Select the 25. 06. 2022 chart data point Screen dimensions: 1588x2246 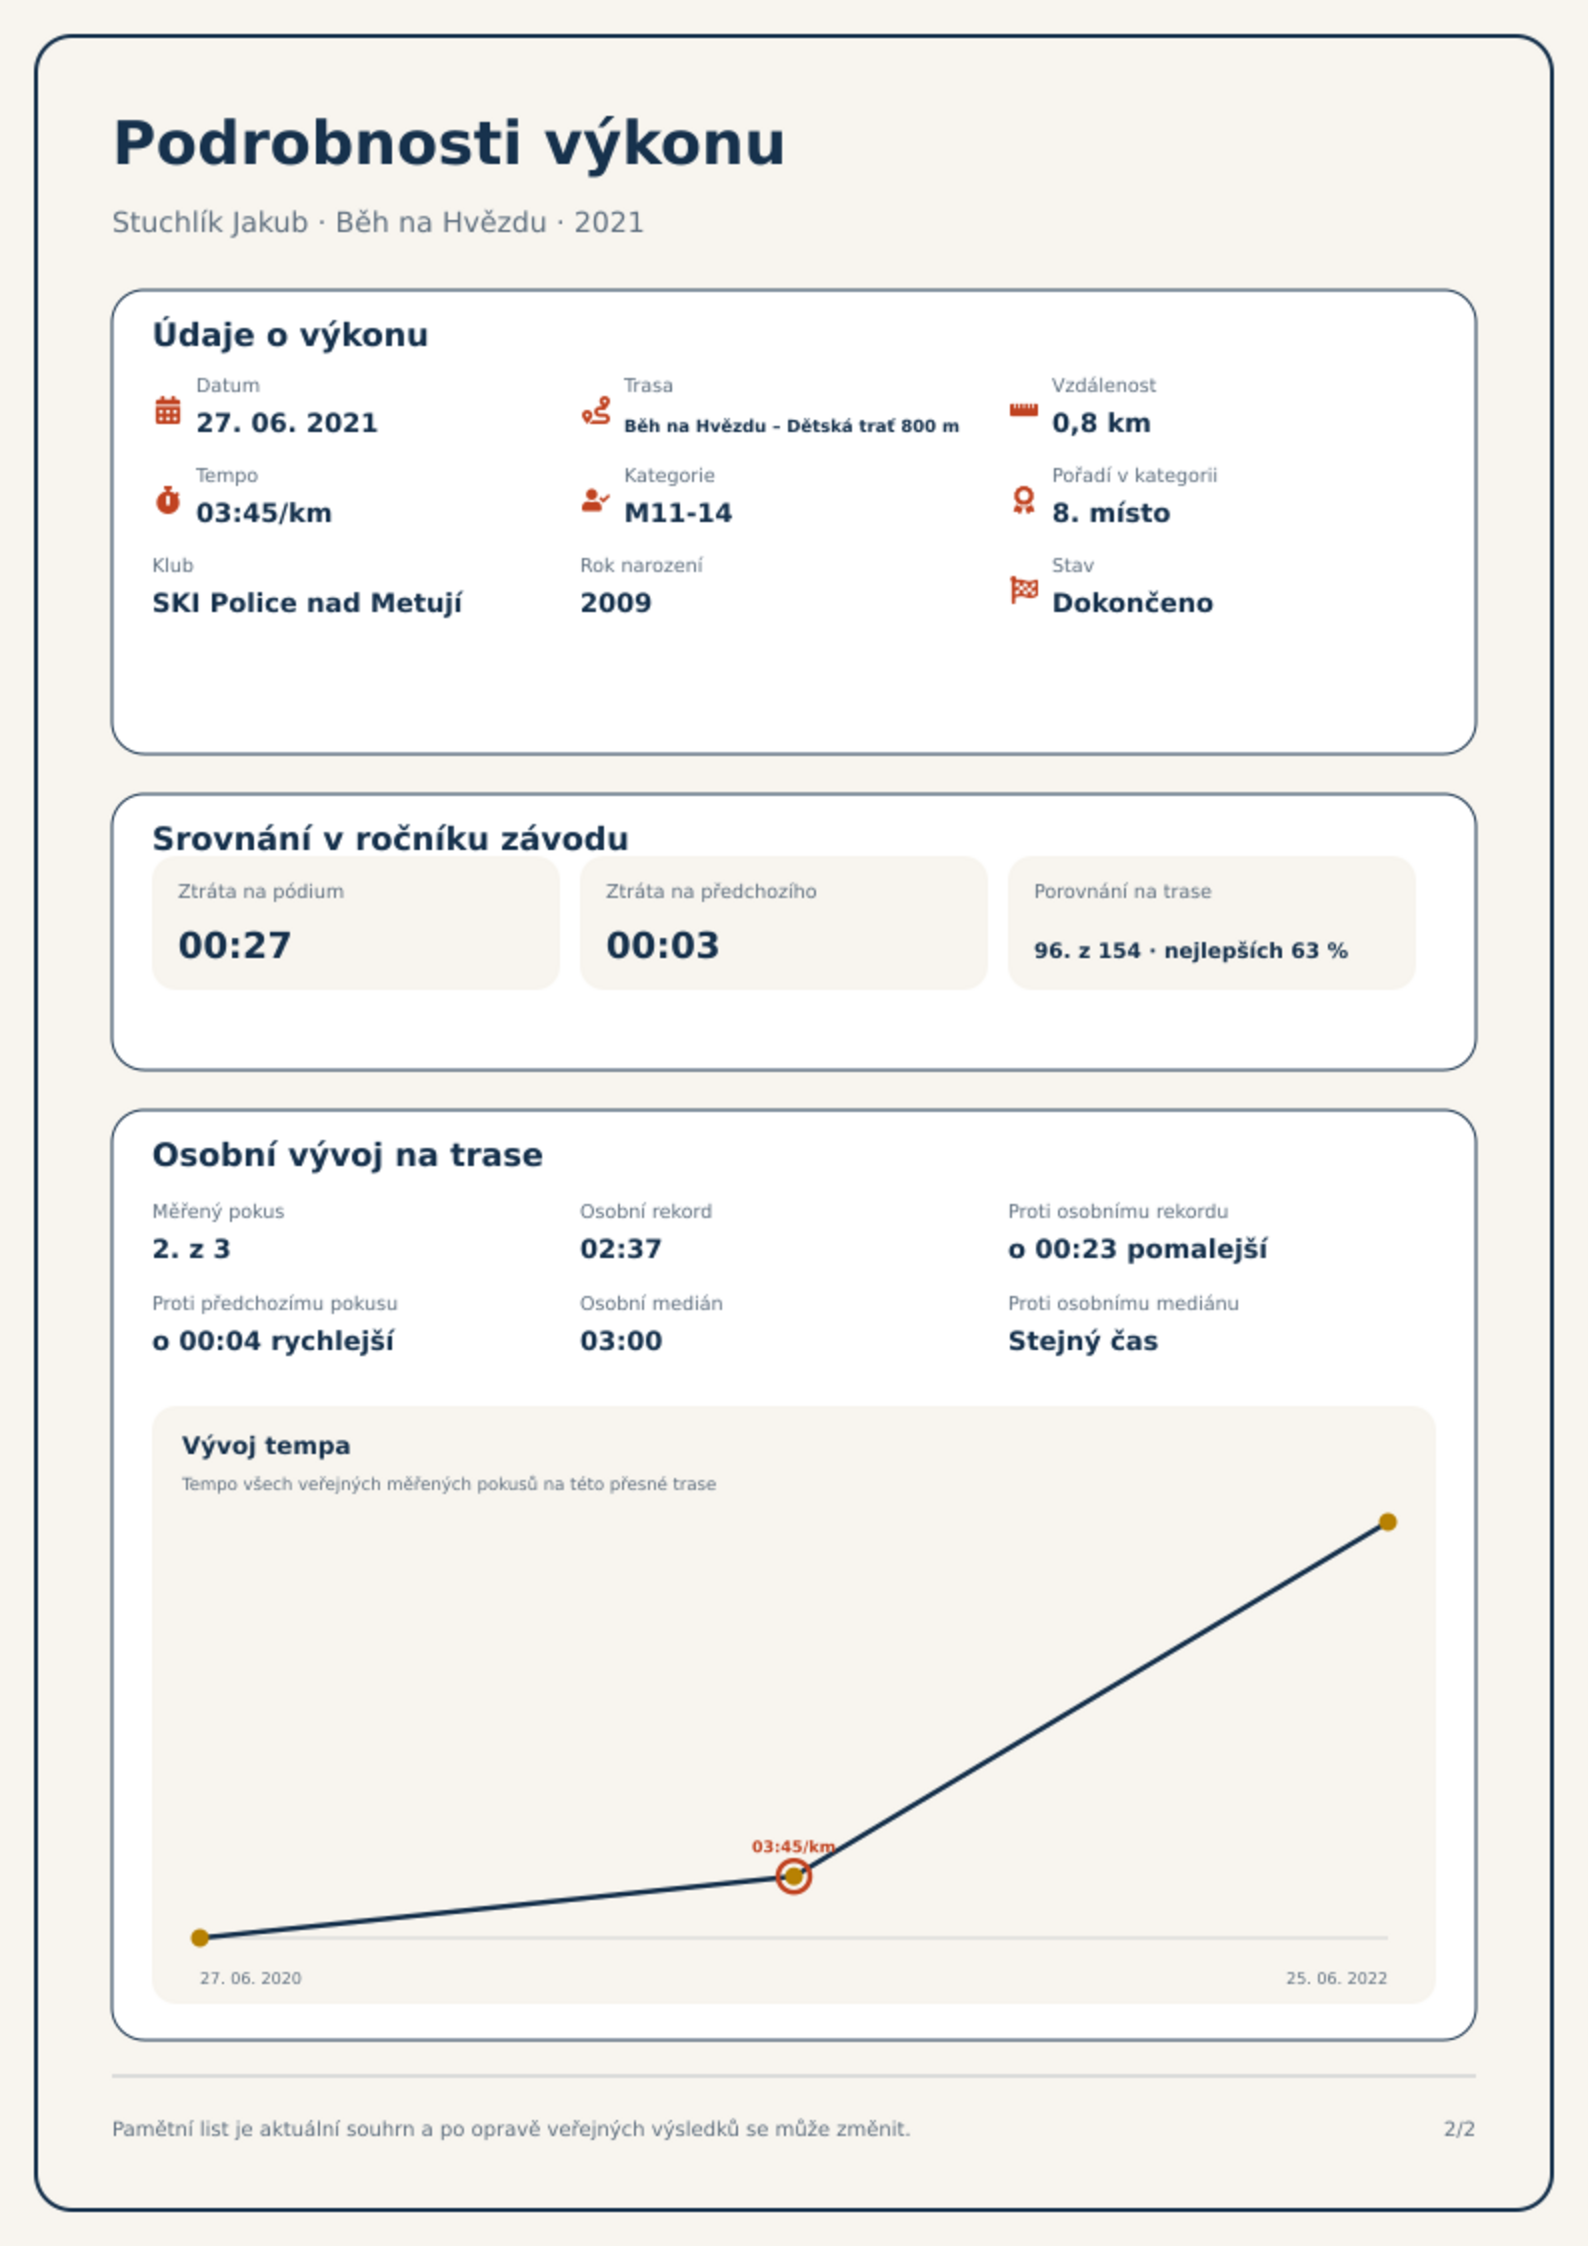point(1387,1522)
